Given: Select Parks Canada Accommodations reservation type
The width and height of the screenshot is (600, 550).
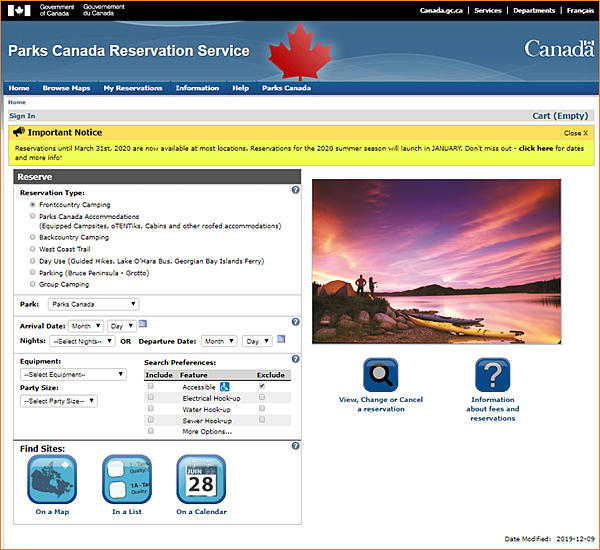Looking at the screenshot, I should pos(33,216).
